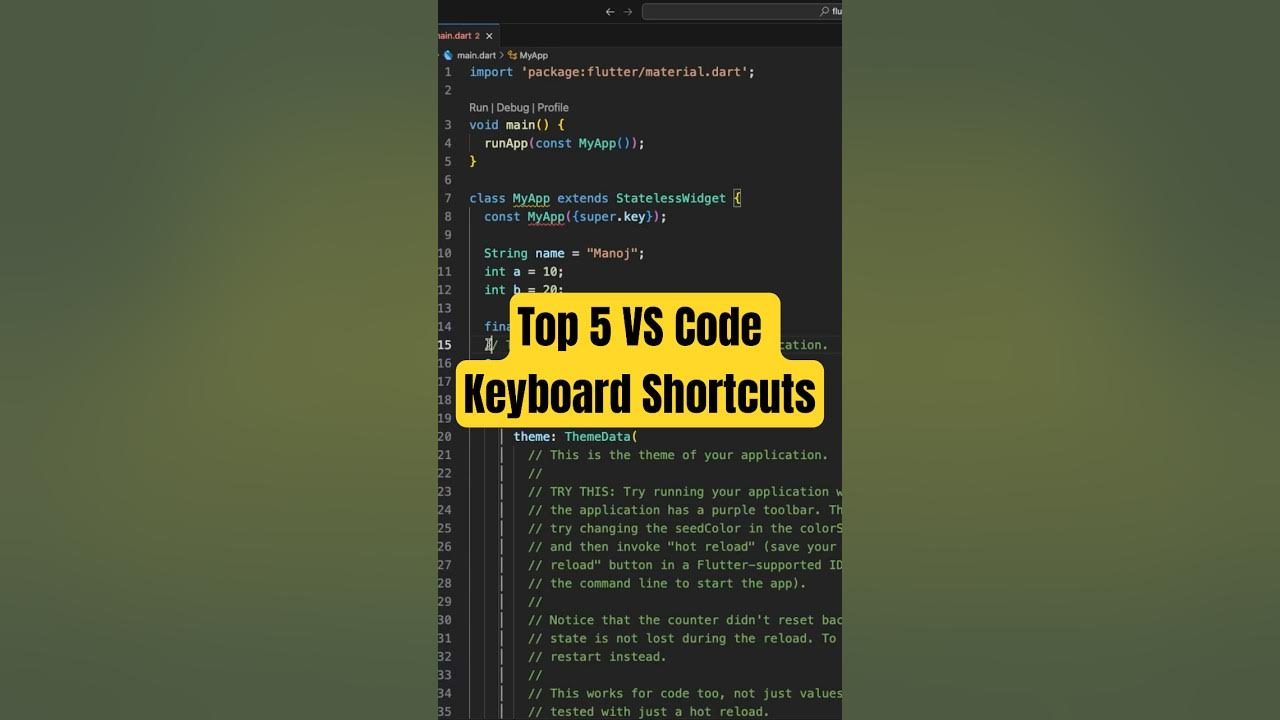
Task: Click runApp on line 4
Action: (x=506, y=143)
